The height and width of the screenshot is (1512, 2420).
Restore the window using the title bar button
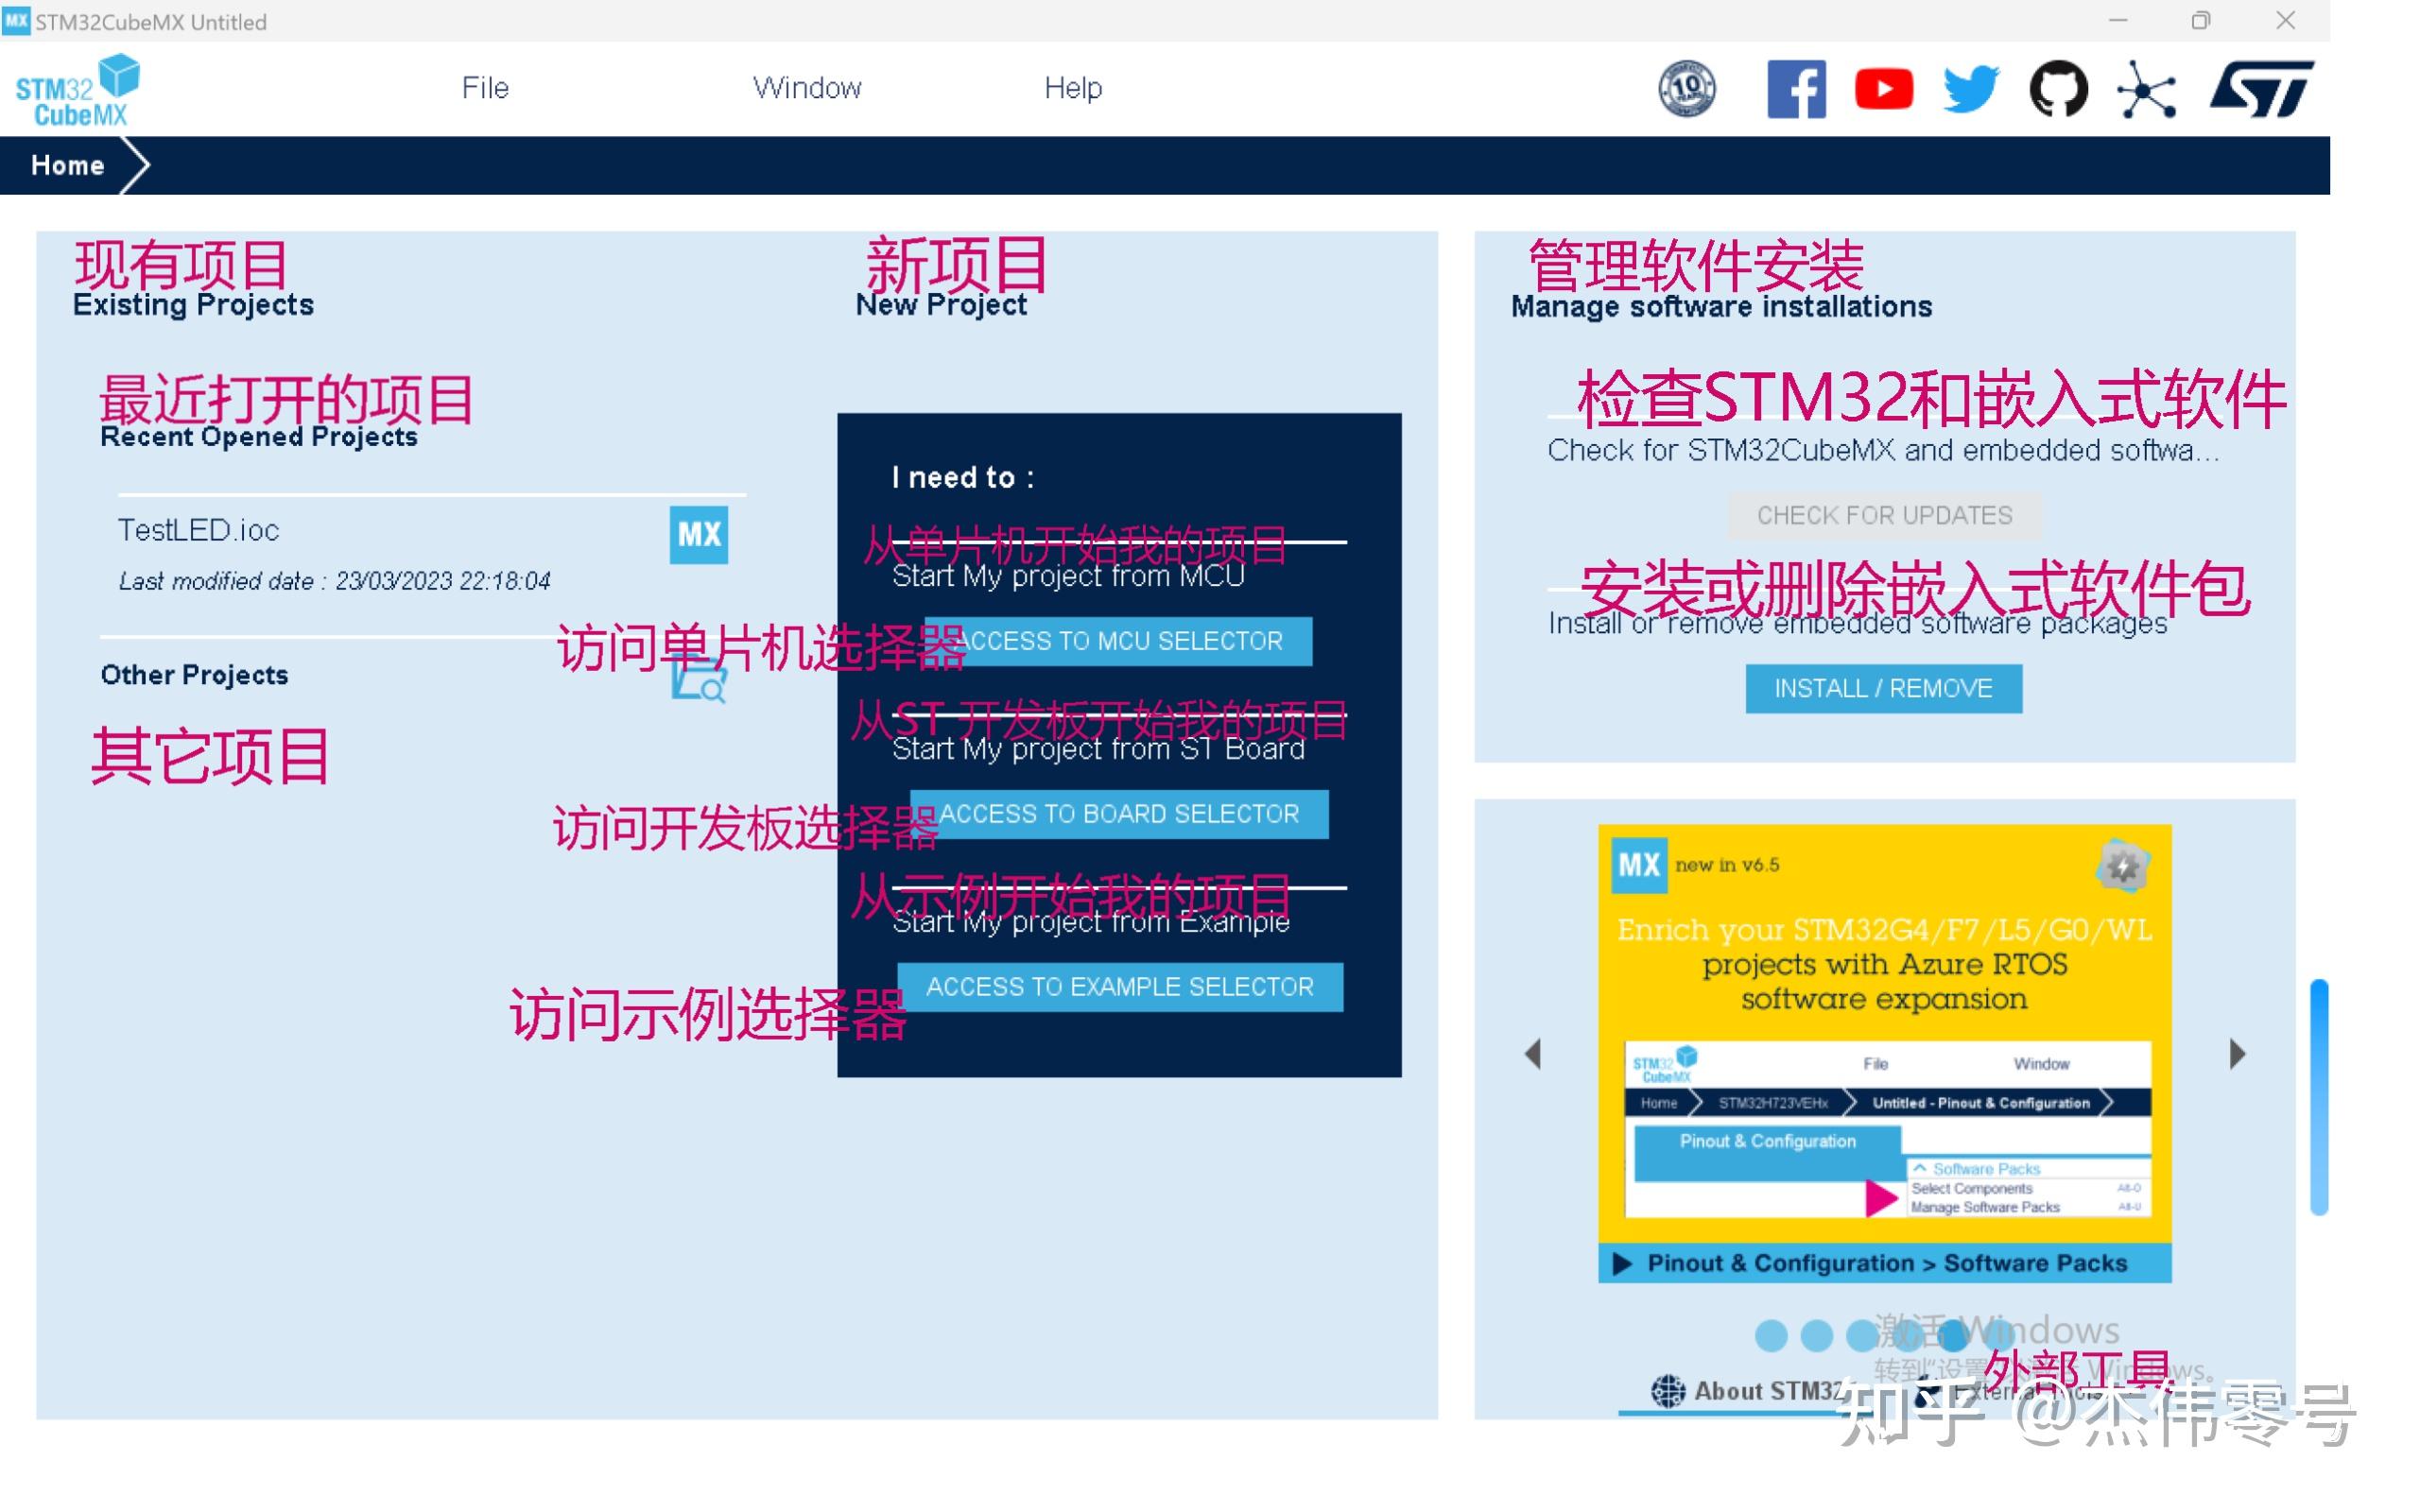[2200, 20]
